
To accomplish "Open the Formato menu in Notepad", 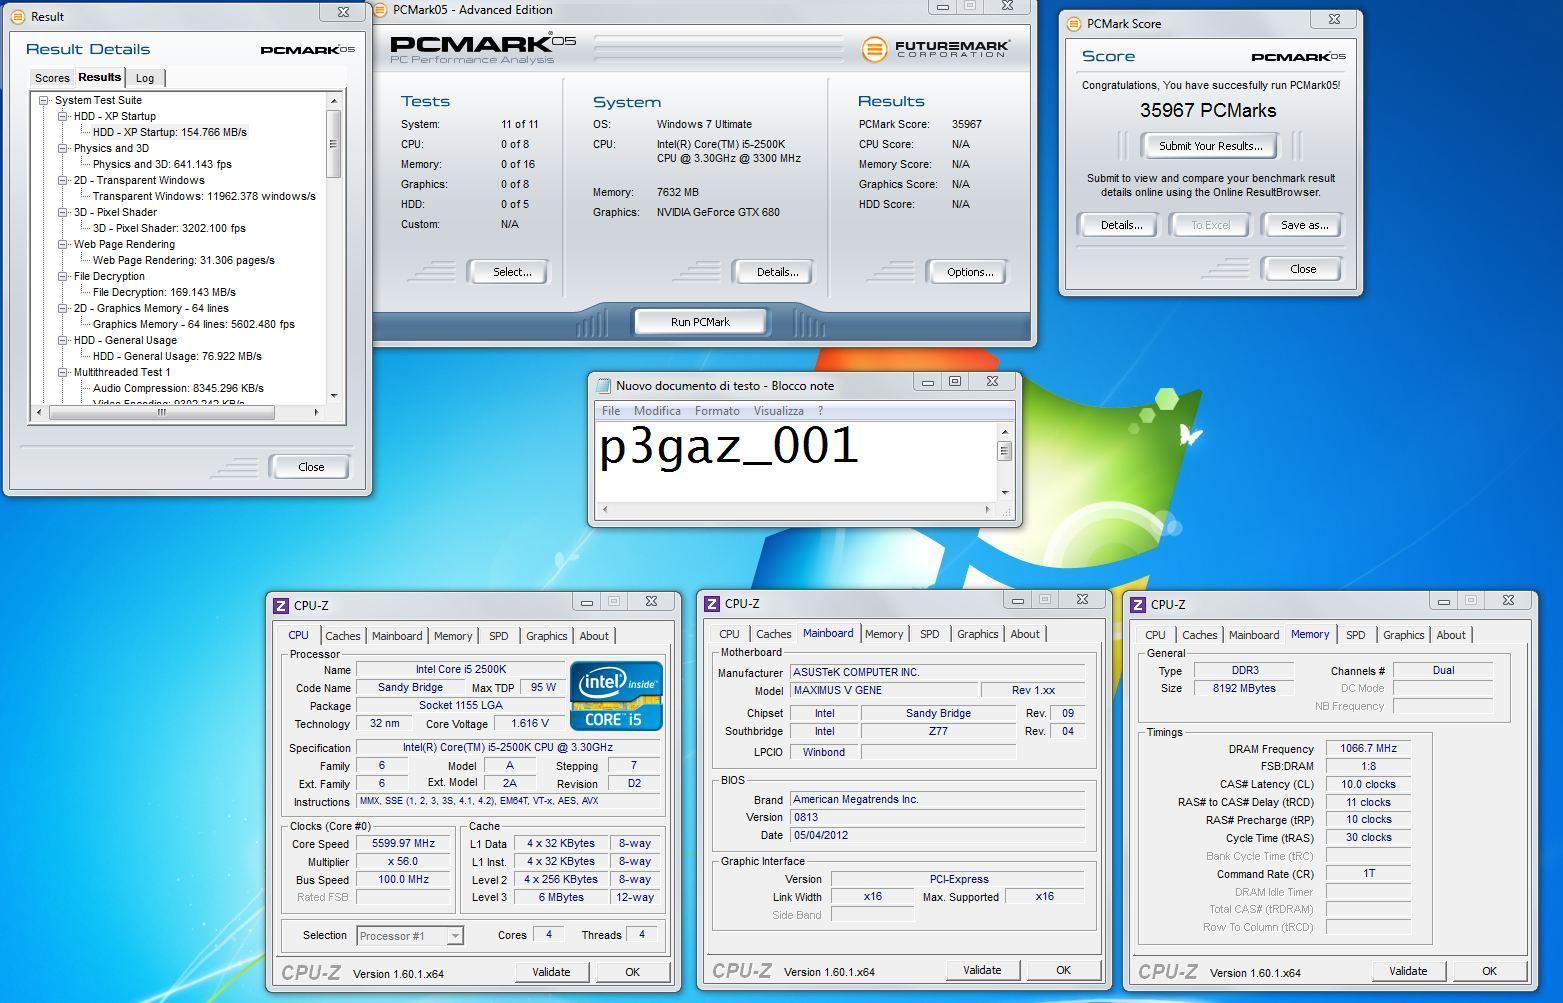I will pos(717,411).
